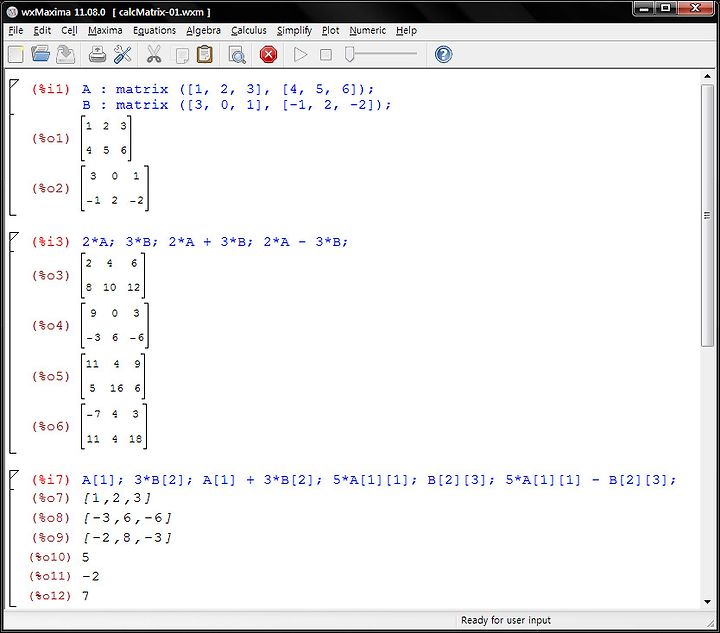Collapse the %i1 cell with its bracket triangle
The height and width of the screenshot is (633, 720).
click(13, 84)
